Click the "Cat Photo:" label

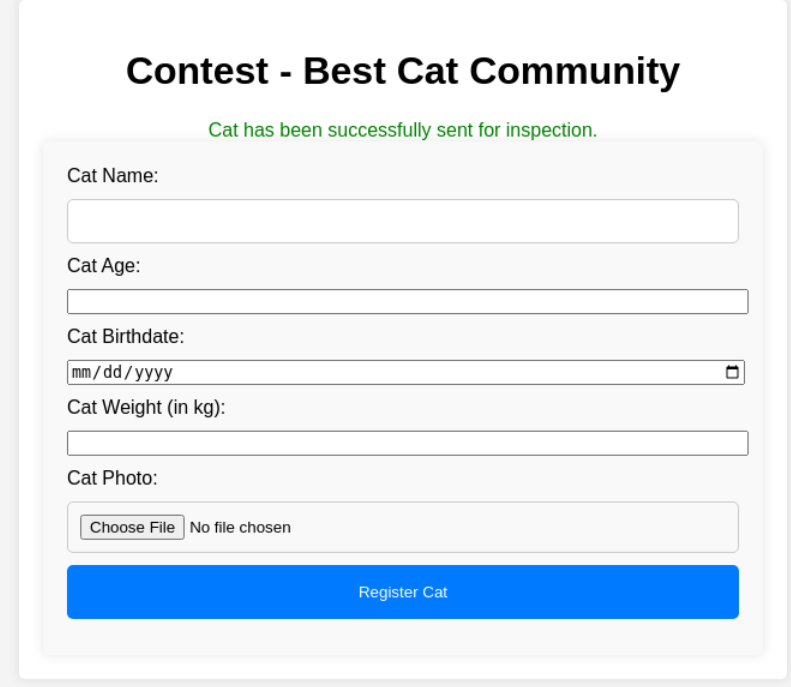point(112,478)
